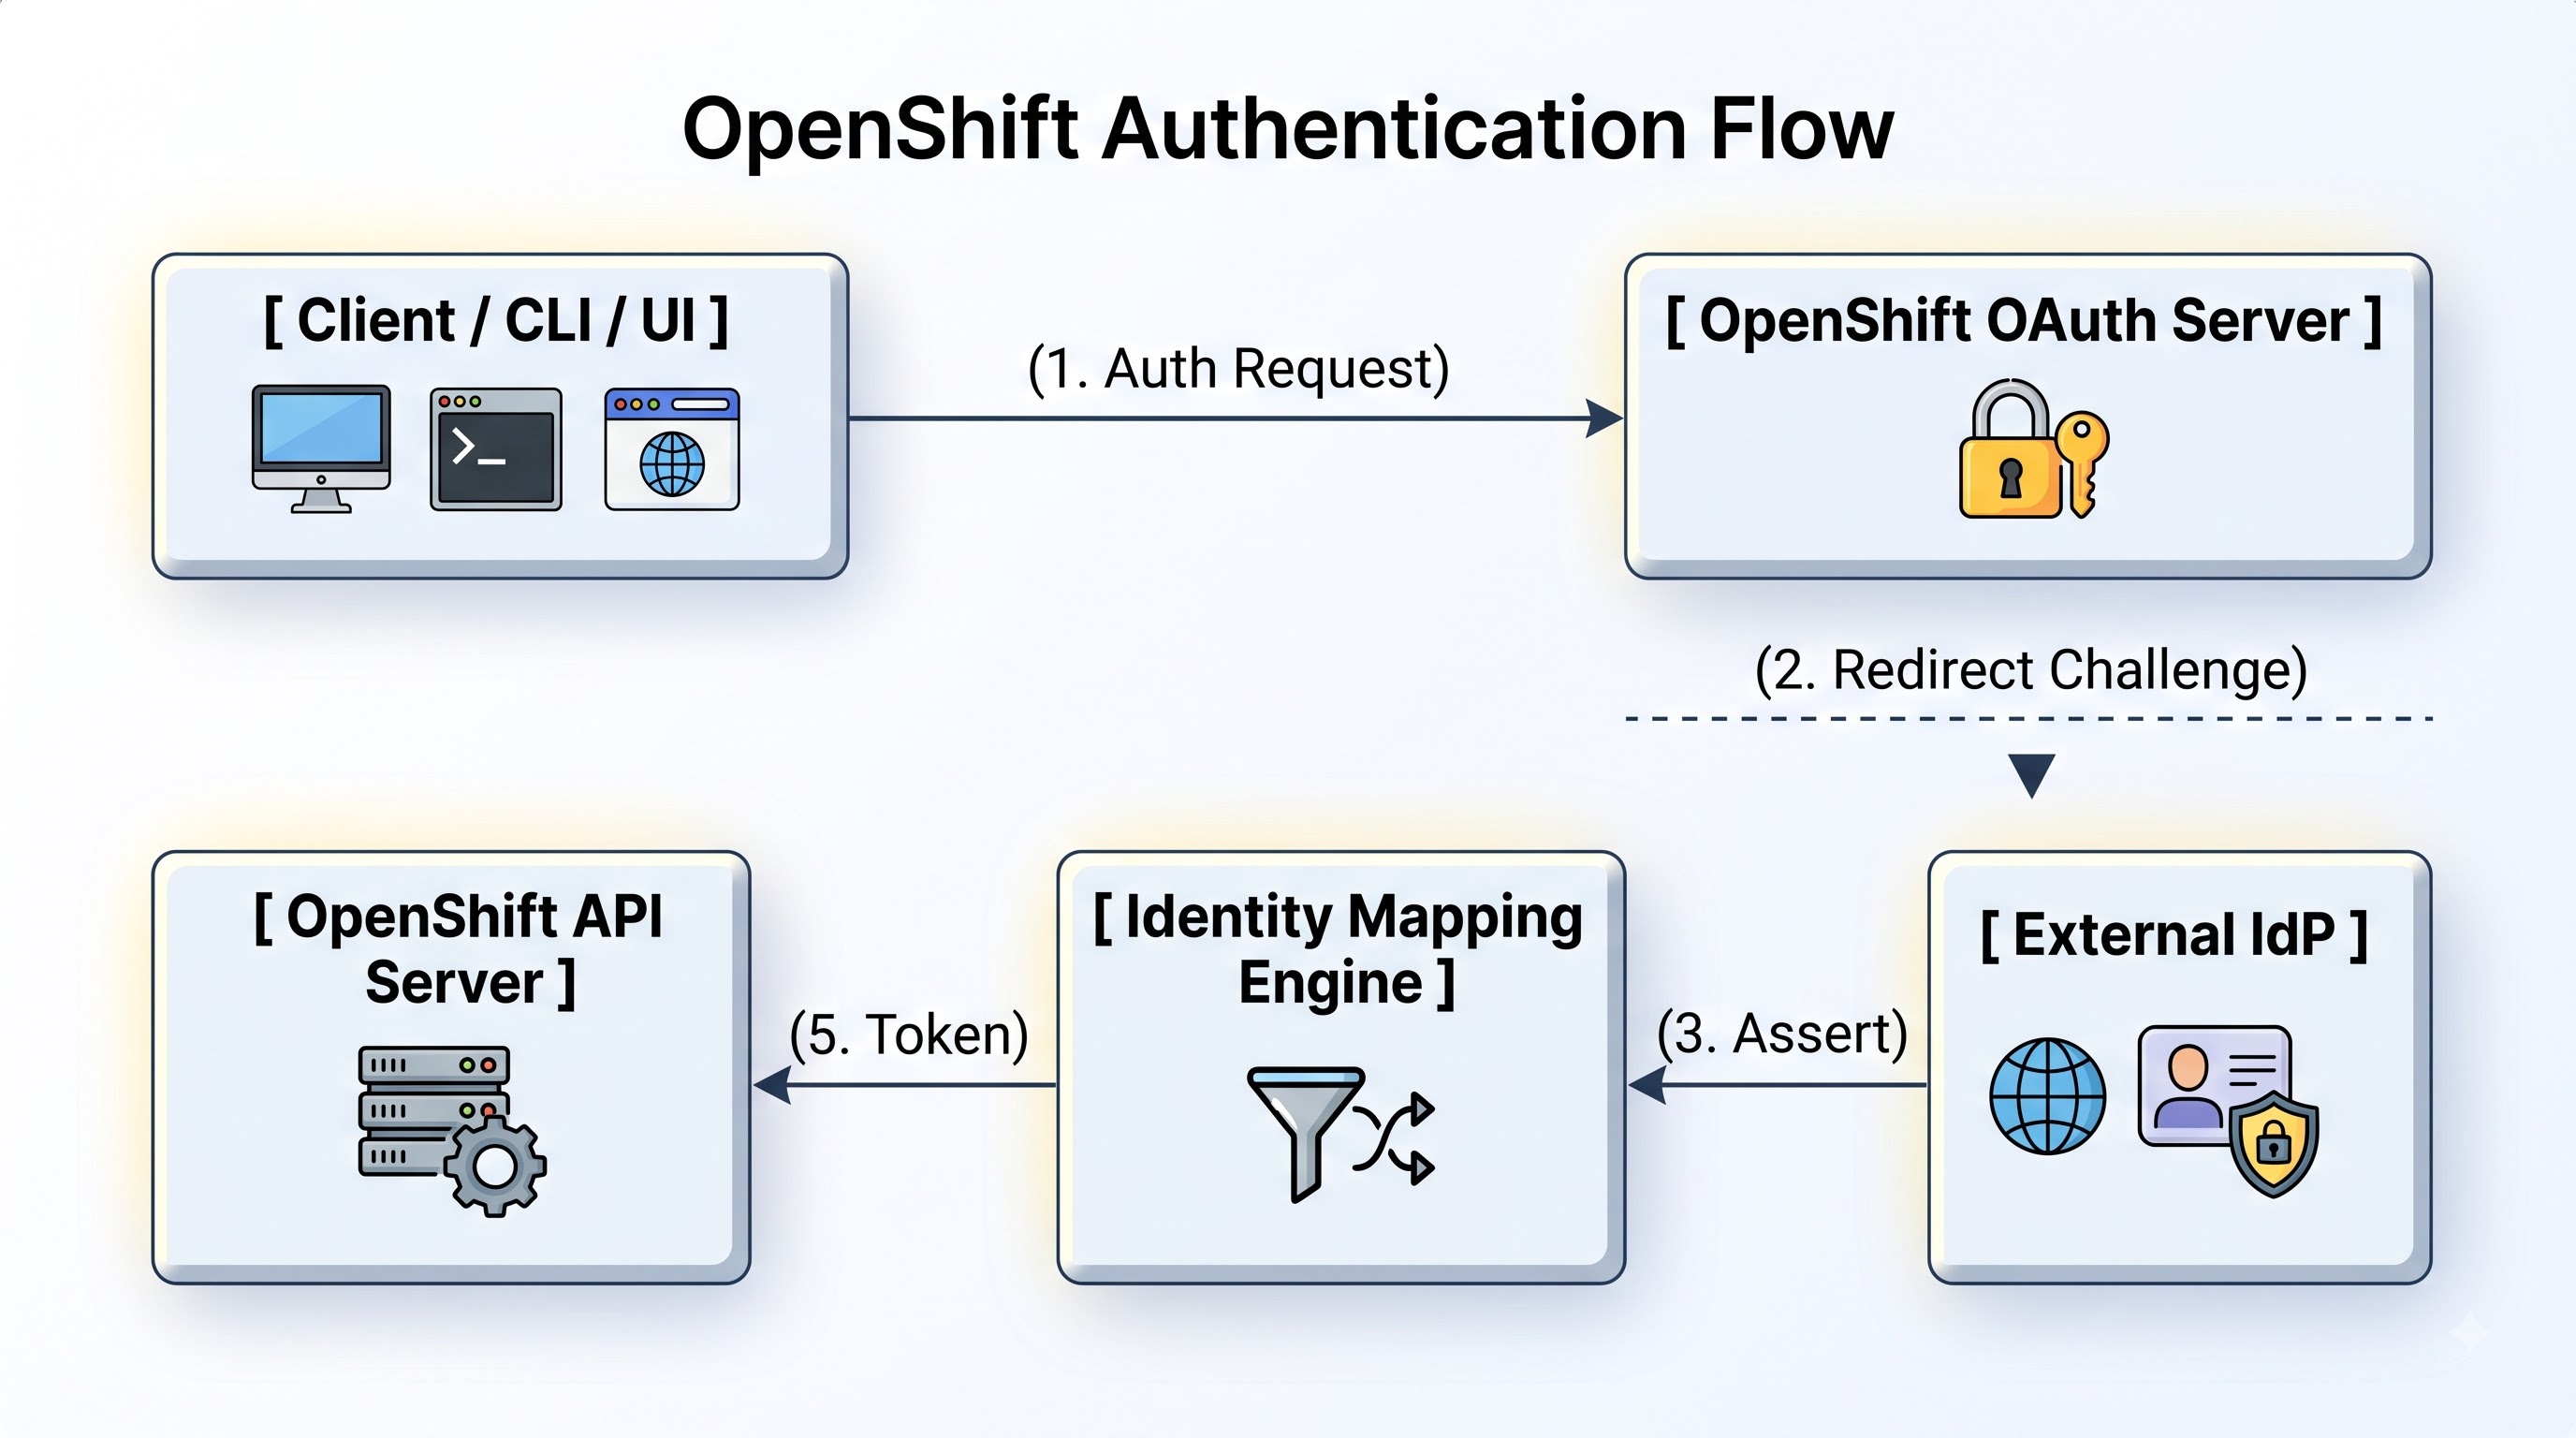The width and height of the screenshot is (2576, 1438).
Task: Click the padlock icon in OAuth Server
Action: (x=2010, y=449)
